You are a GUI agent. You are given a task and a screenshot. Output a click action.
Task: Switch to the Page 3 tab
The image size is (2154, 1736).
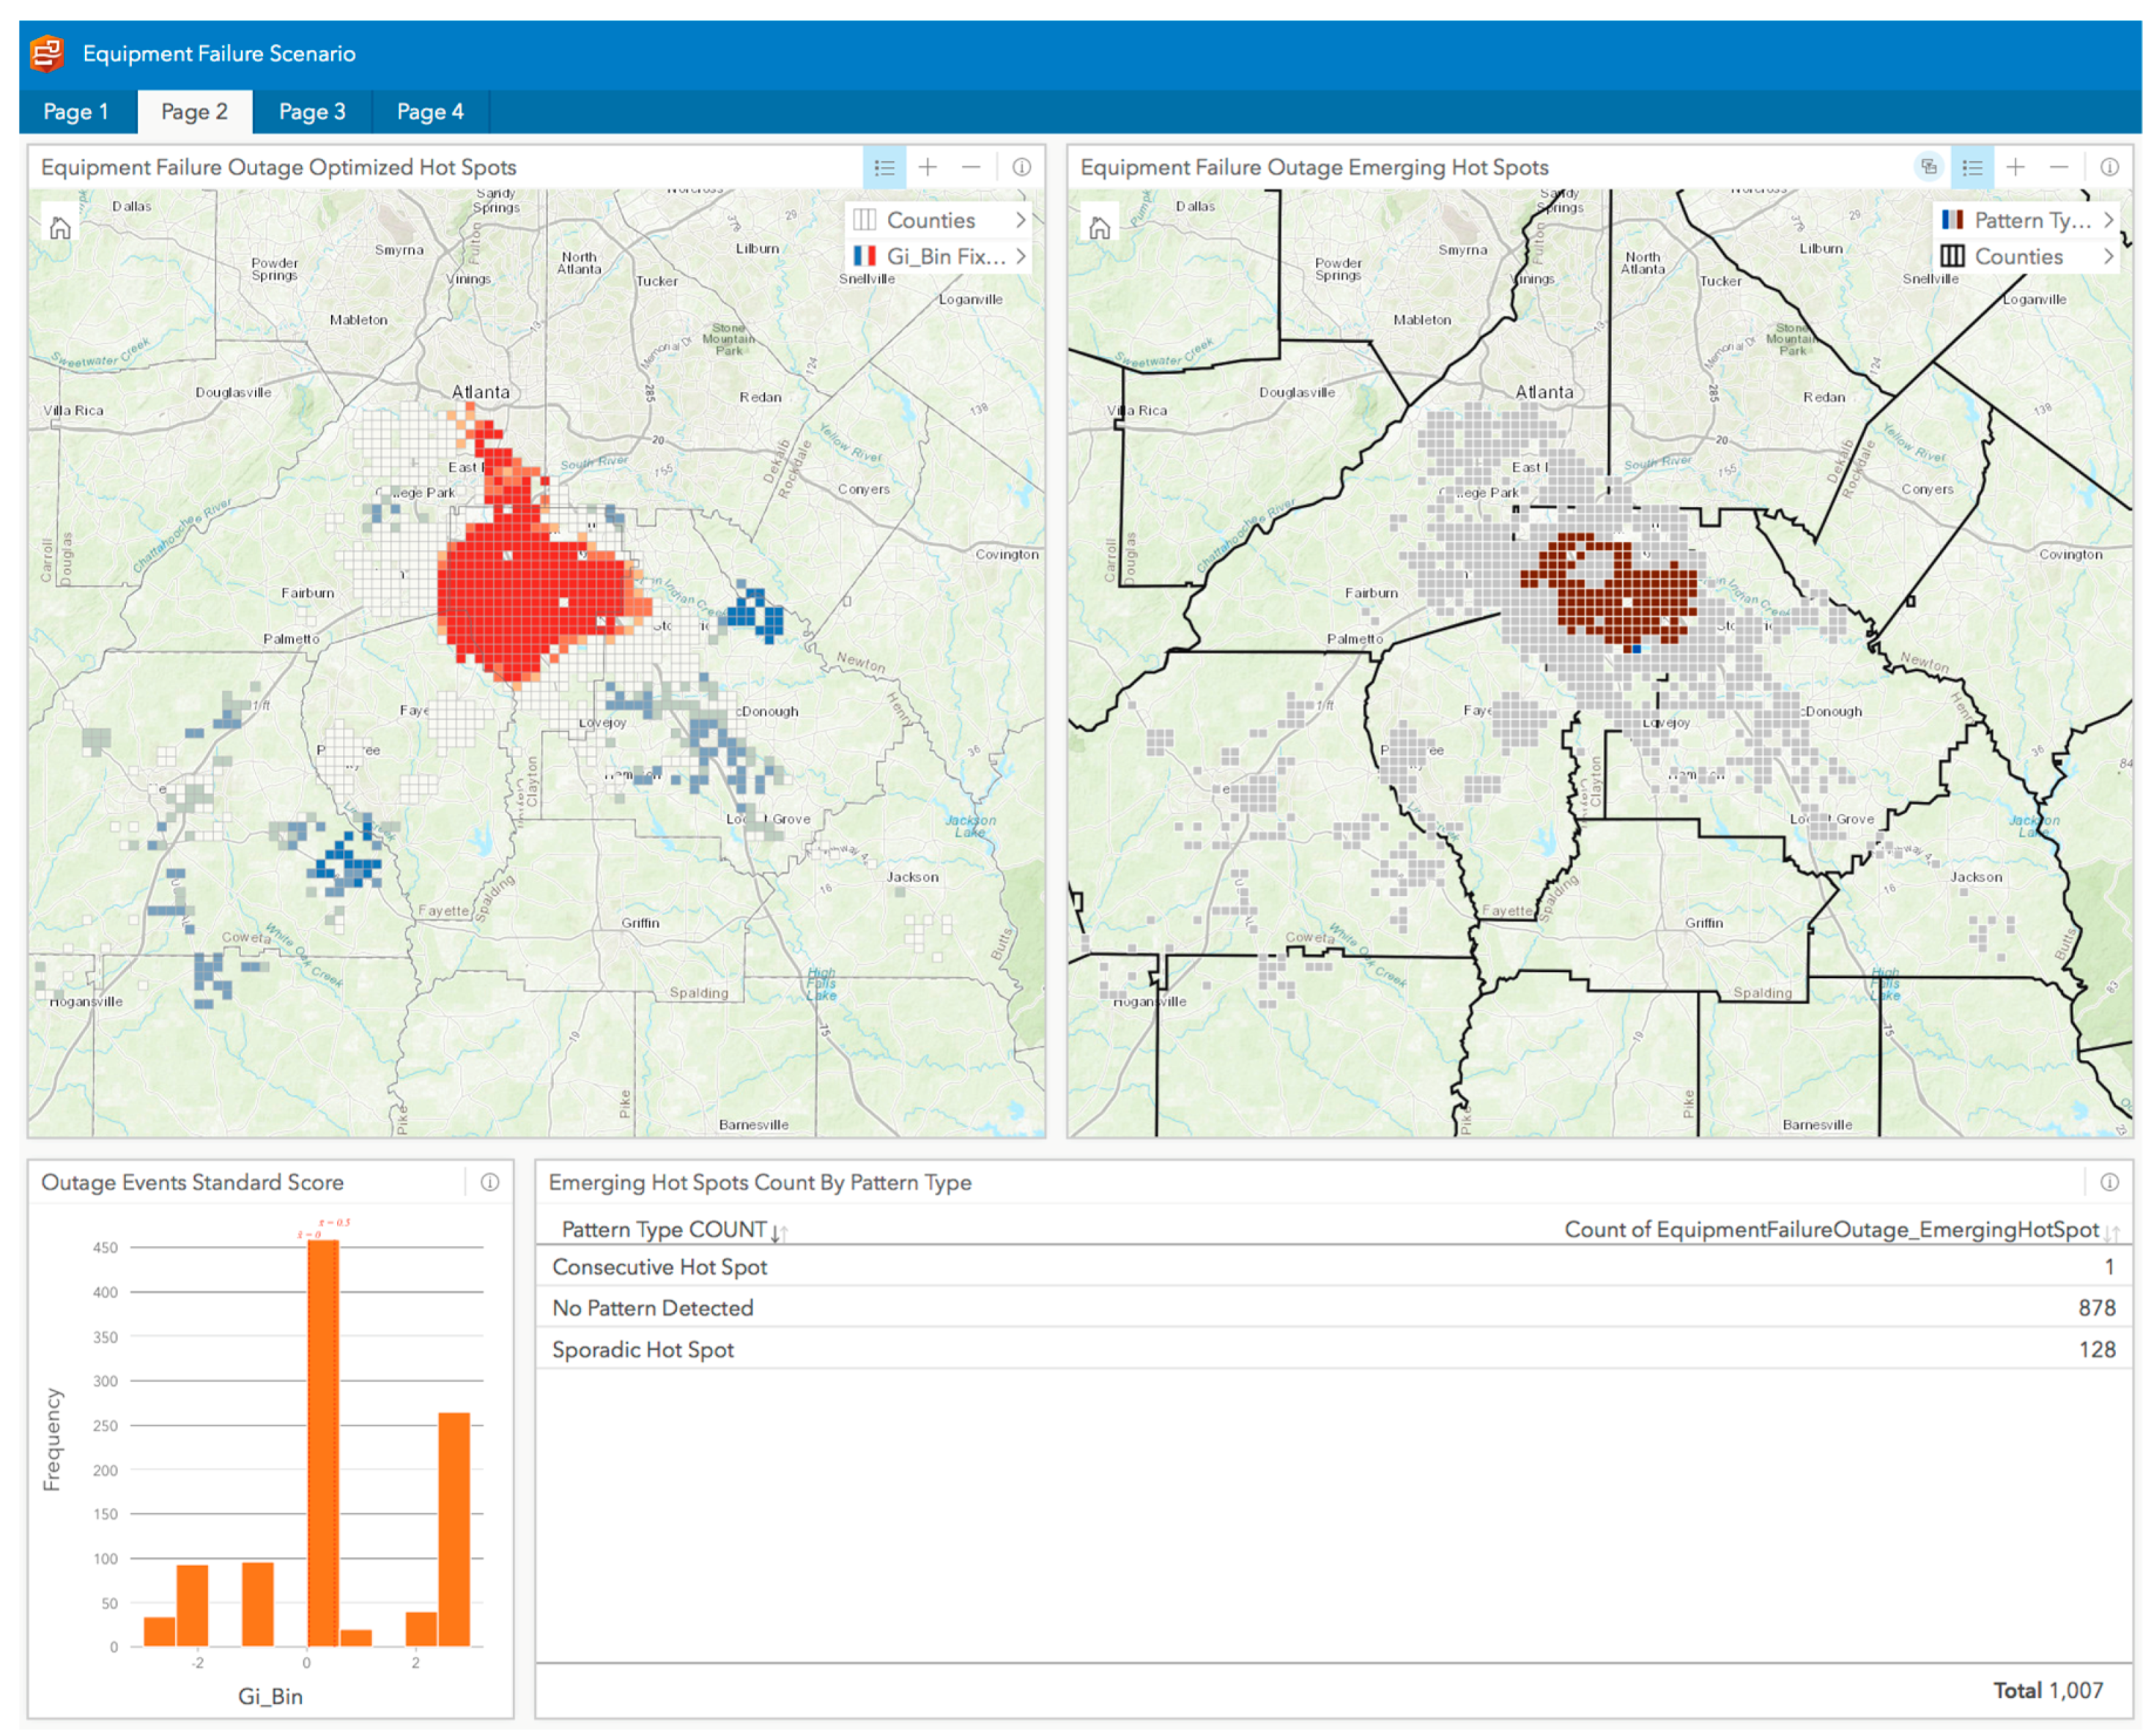click(x=312, y=112)
